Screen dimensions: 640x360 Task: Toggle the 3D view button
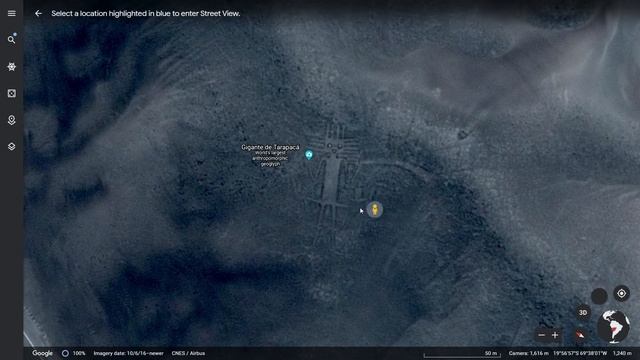[583, 313]
